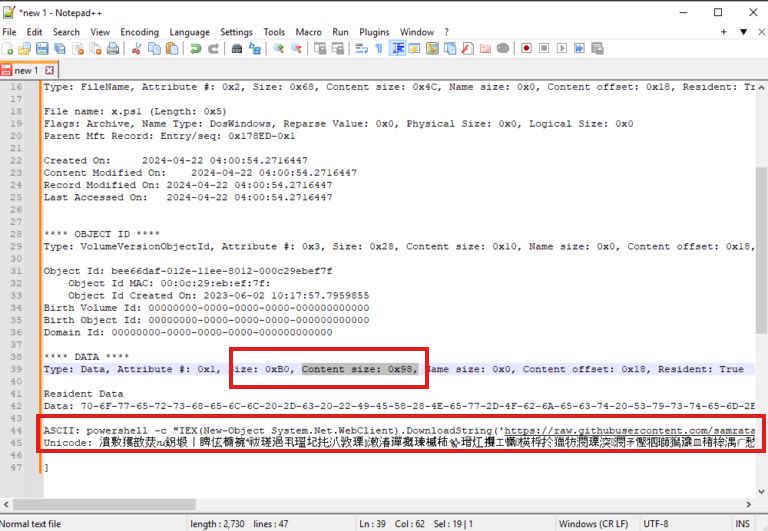
Task: Open the Tools menu
Action: 274,32
